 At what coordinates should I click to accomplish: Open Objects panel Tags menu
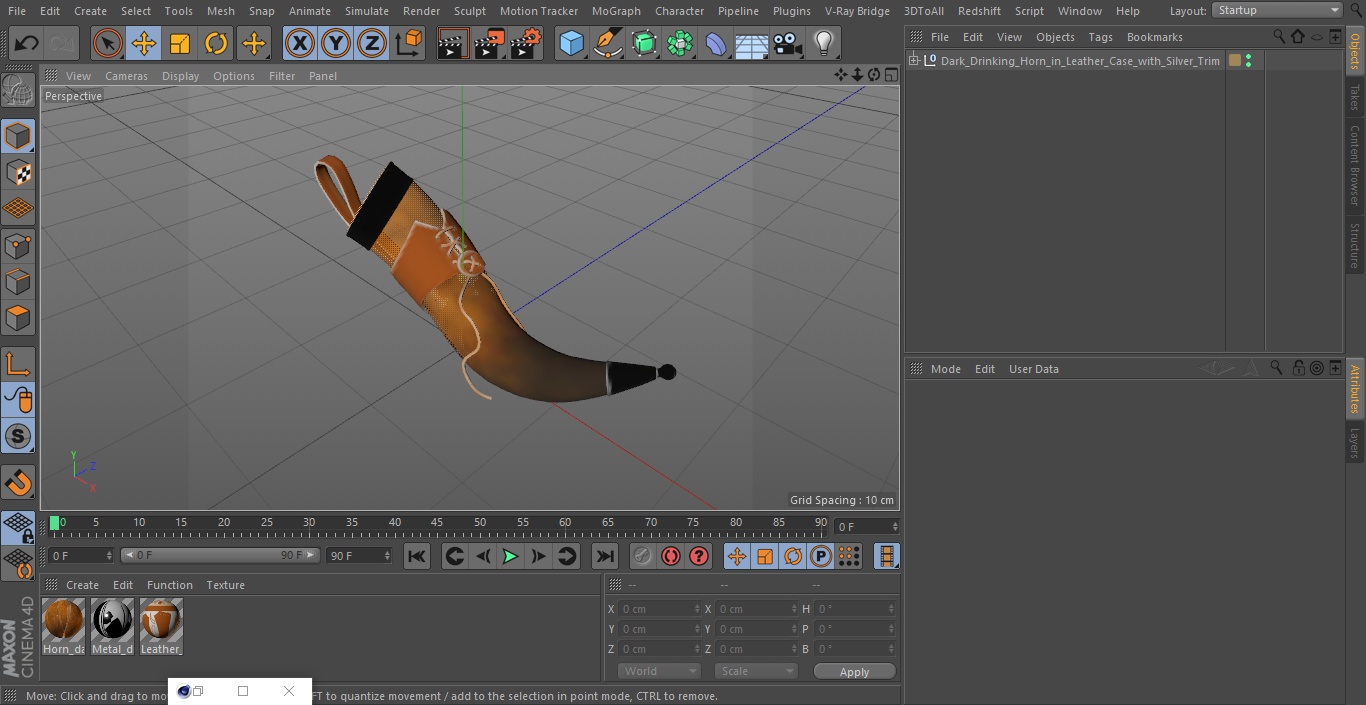point(1100,37)
